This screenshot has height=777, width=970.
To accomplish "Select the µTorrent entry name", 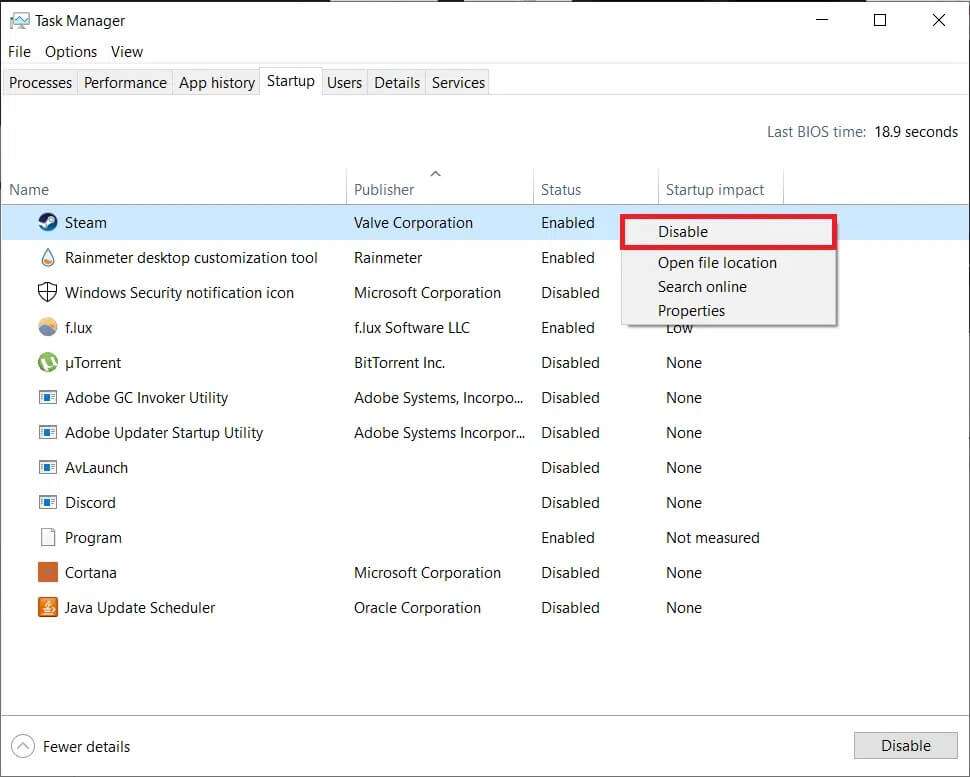I will click(93, 363).
